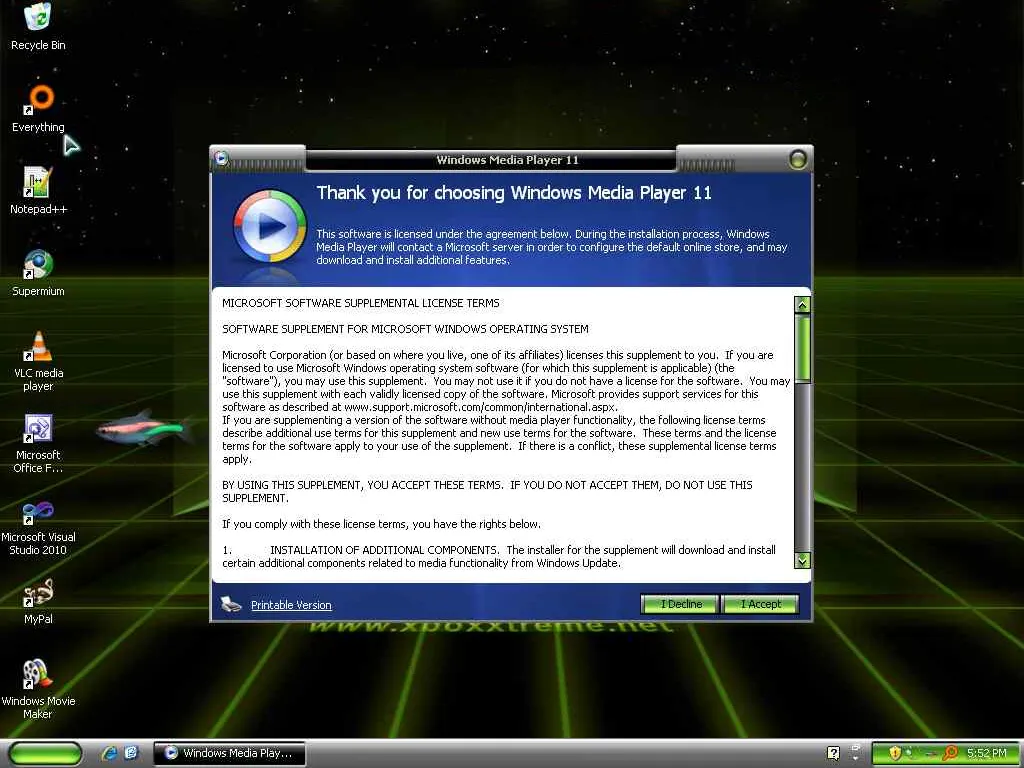The width and height of the screenshot is (1024, 768).
Task: Click the 5:52 PM taskbar clock
Action: coord(987,753)
